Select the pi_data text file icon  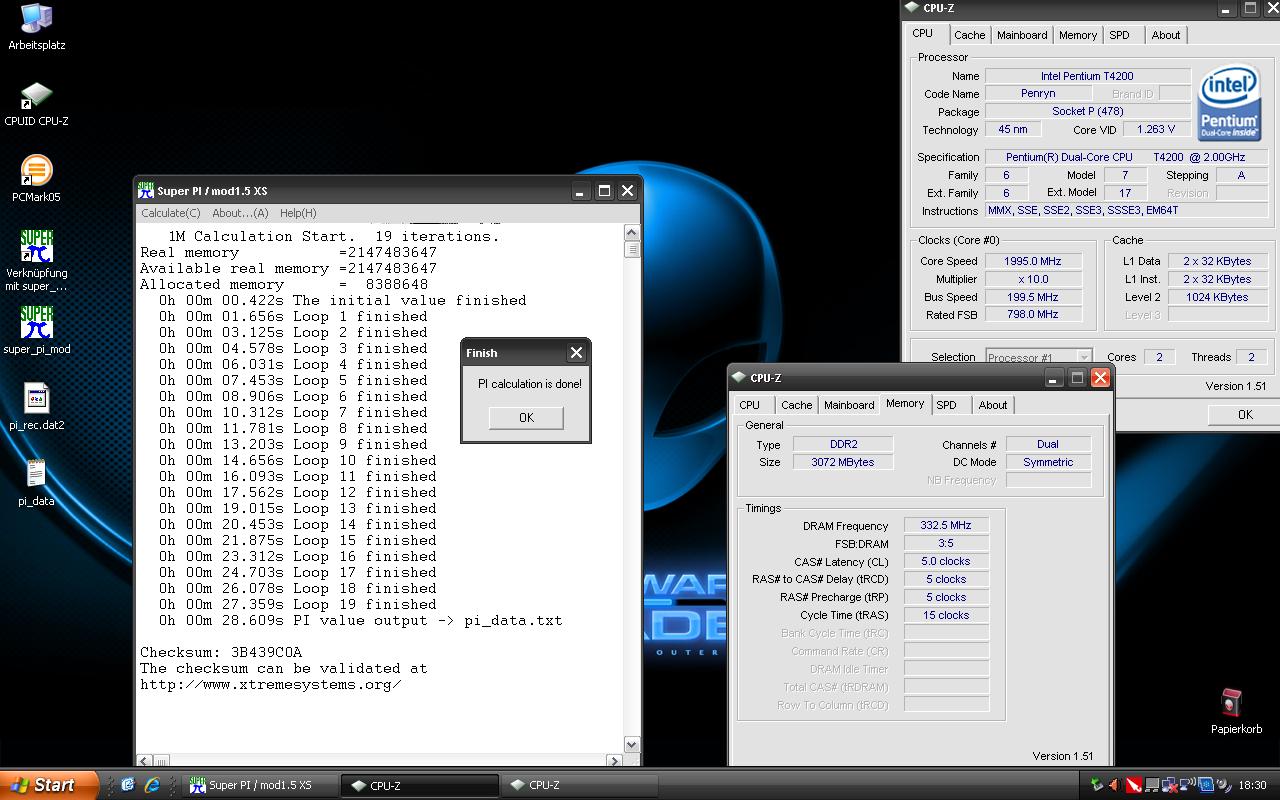click(36, 474)
